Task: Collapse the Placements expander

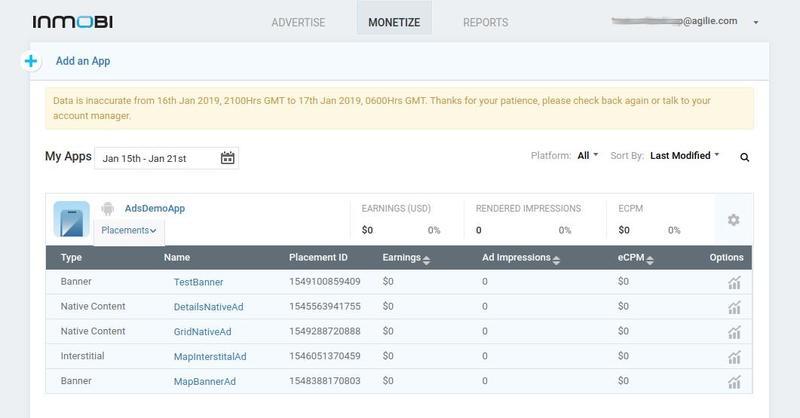Action: coord(129,231)
